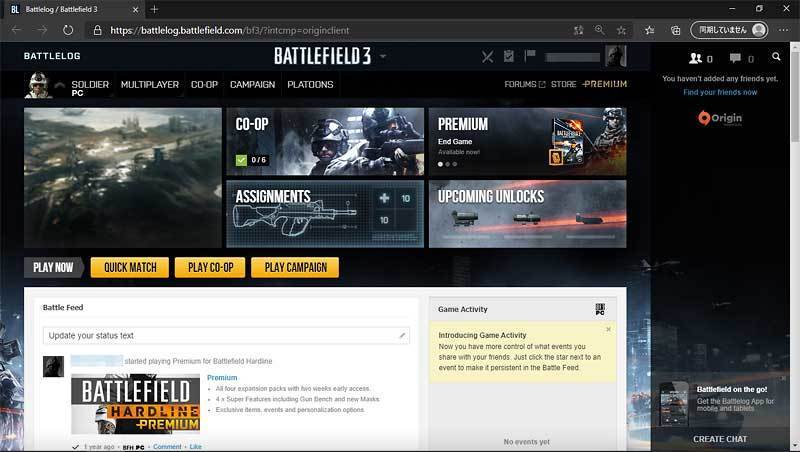This screenshot has width=800, height=452.
Task: Click the feed poster avatar thumbnail
Action: pos(53,366)
